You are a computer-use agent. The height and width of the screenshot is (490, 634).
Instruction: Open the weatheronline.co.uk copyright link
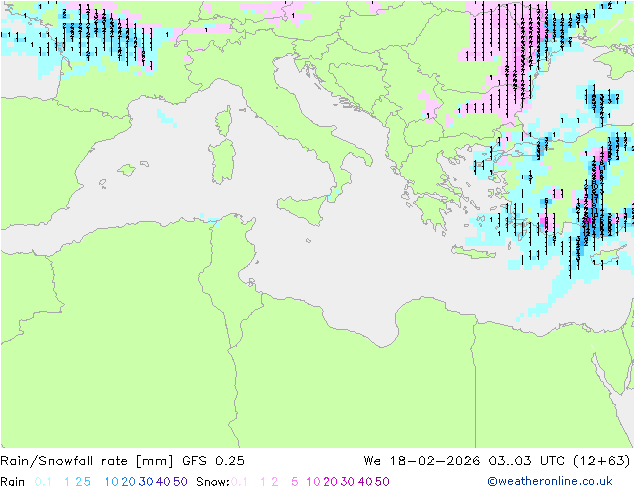pos(550,482)
